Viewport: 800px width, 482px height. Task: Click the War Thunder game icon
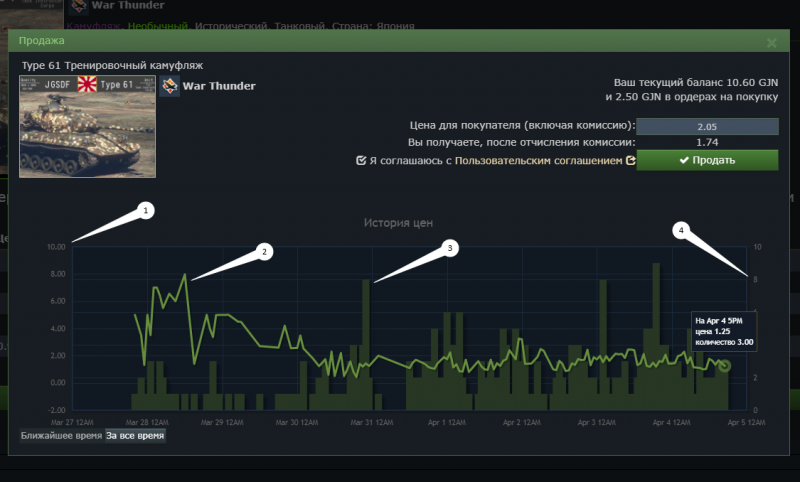click(x=170, y=86)
